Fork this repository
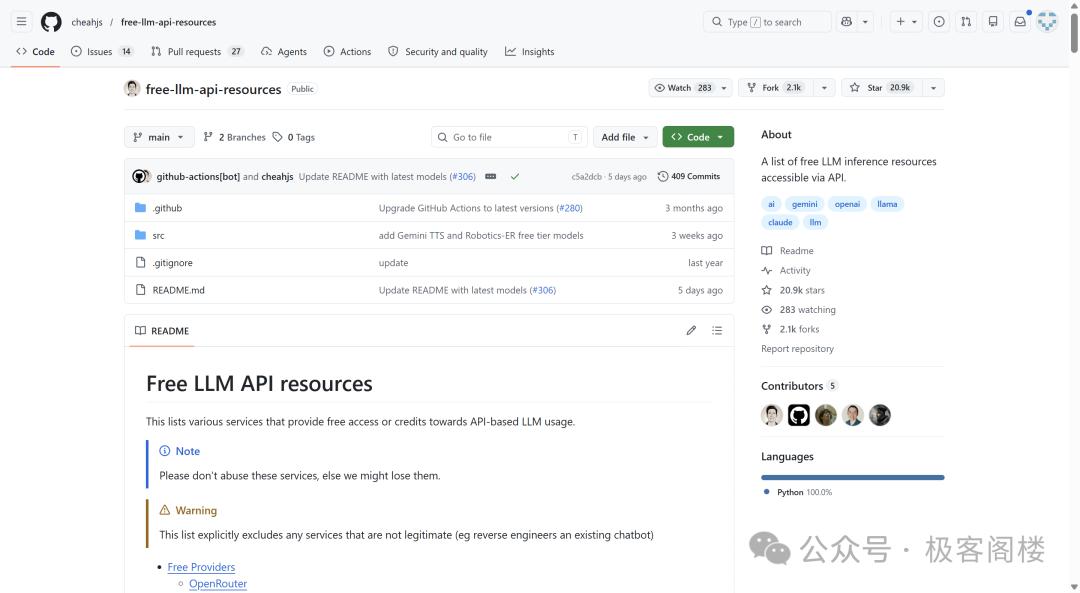Image resolution: width=1080 pixels, height=593 pixels. (776, 87)
